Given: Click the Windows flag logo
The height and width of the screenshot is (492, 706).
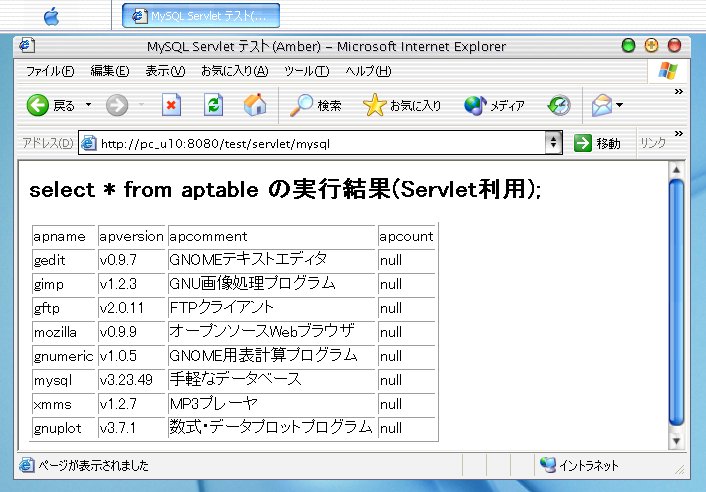Looking at the screenshot, I should point(668,71).
